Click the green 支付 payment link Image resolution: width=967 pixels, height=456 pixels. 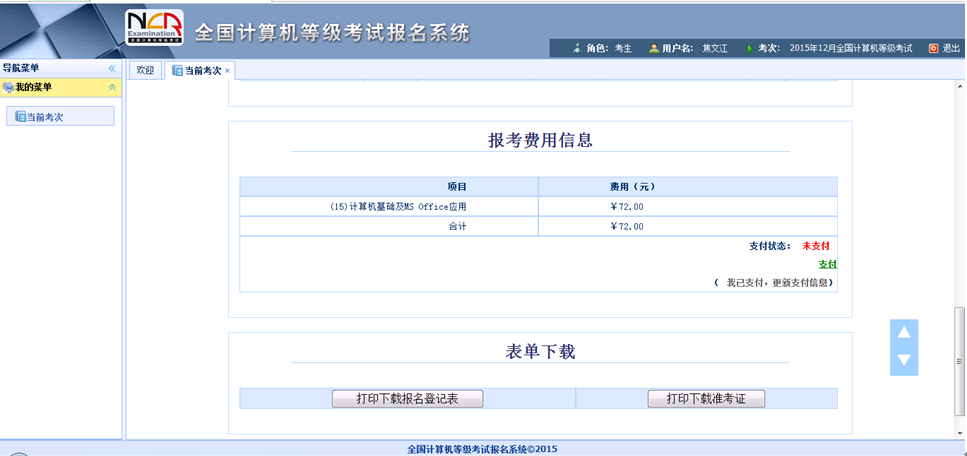[827, 264]
